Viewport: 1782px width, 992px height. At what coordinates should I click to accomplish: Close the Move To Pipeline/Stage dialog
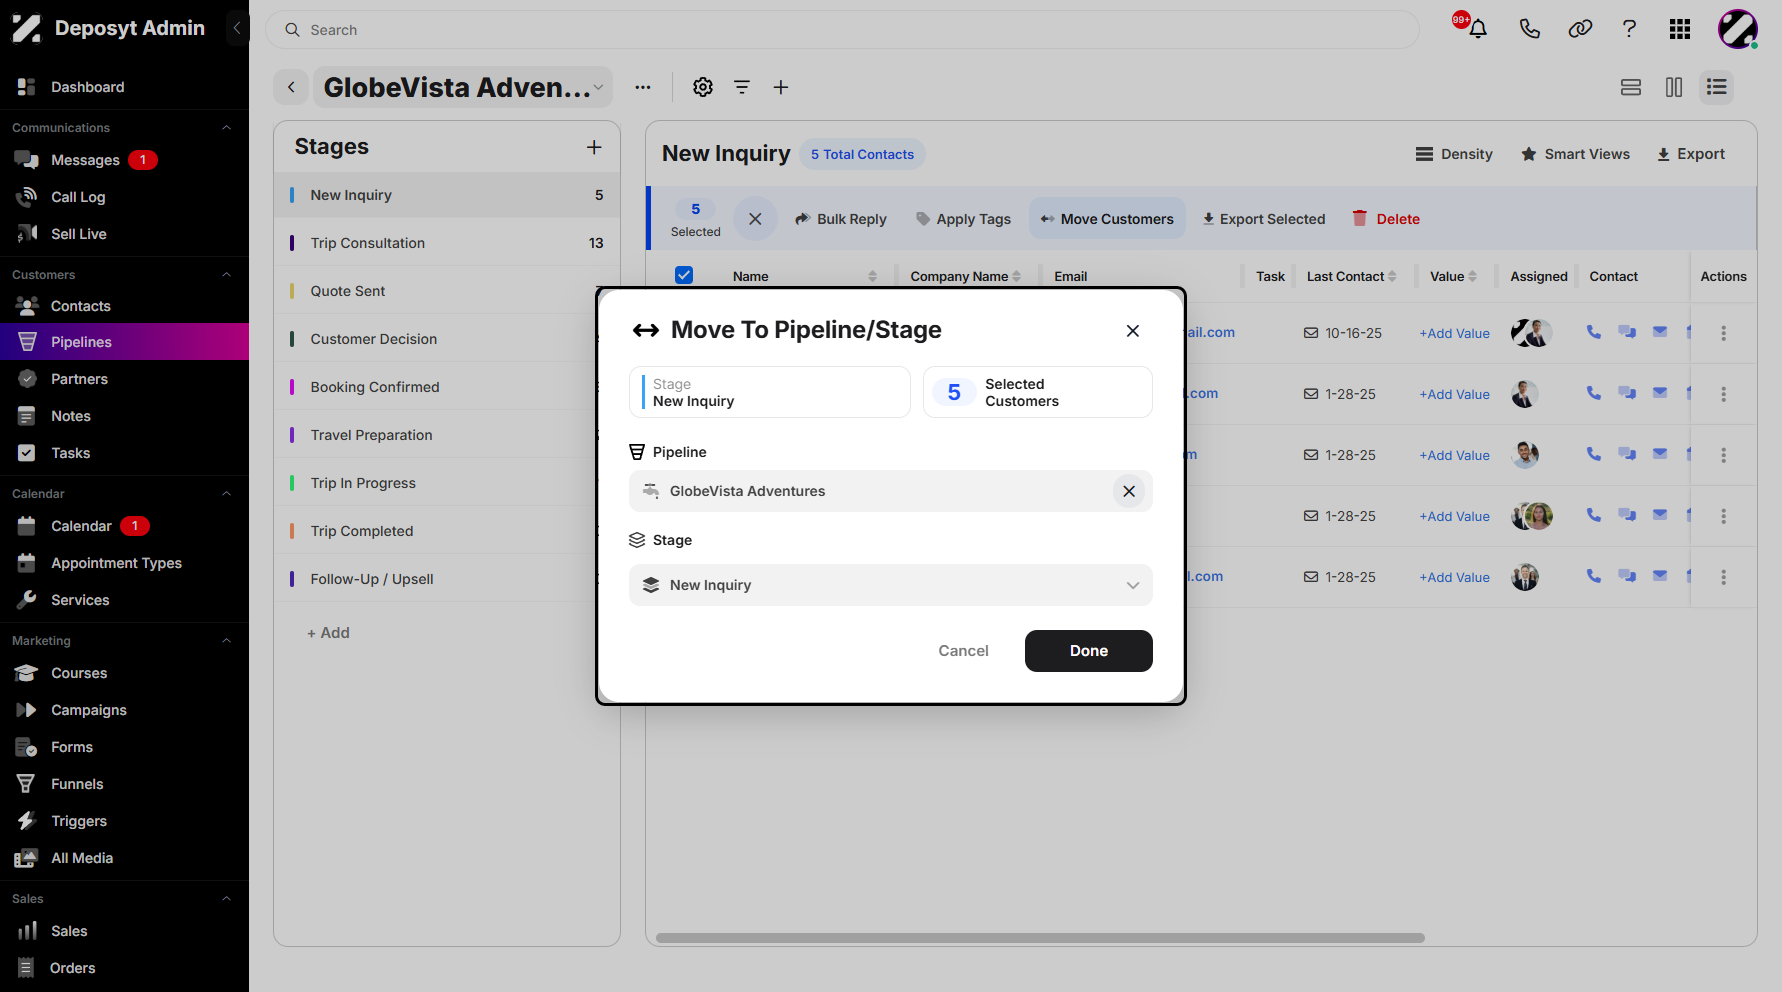(x=1132, y=331)
